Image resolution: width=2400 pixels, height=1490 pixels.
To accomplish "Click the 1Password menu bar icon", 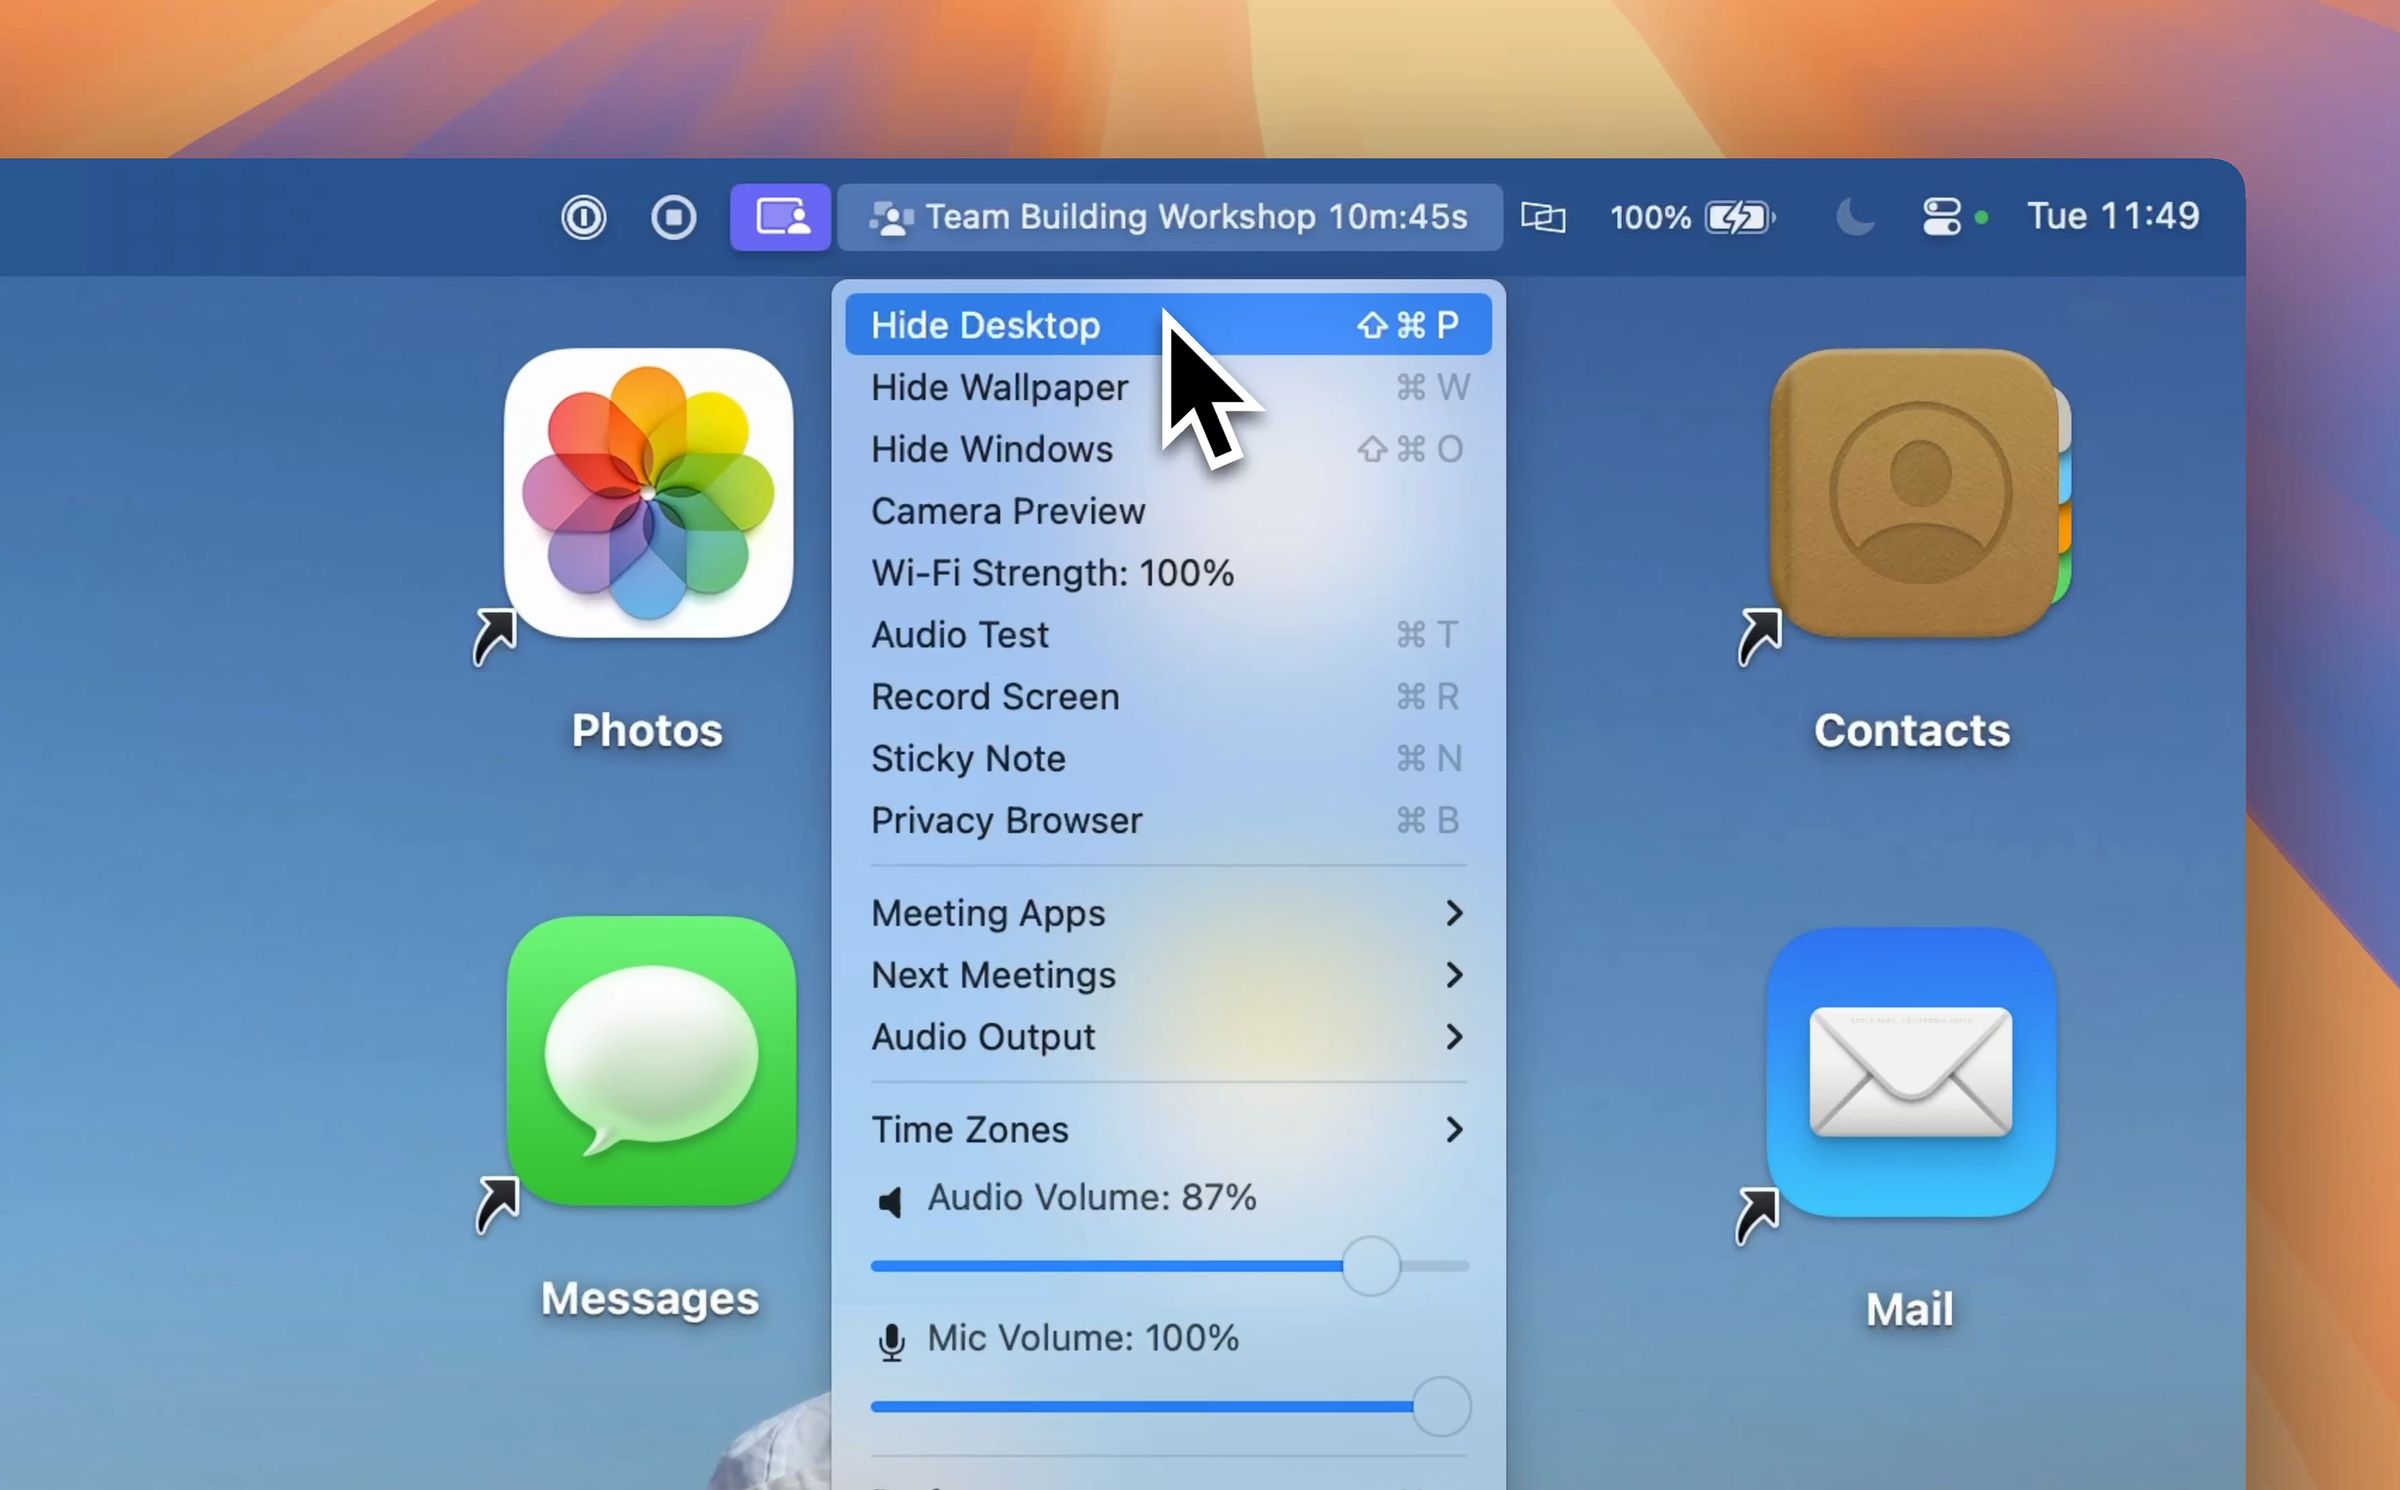I will point(584,217).
